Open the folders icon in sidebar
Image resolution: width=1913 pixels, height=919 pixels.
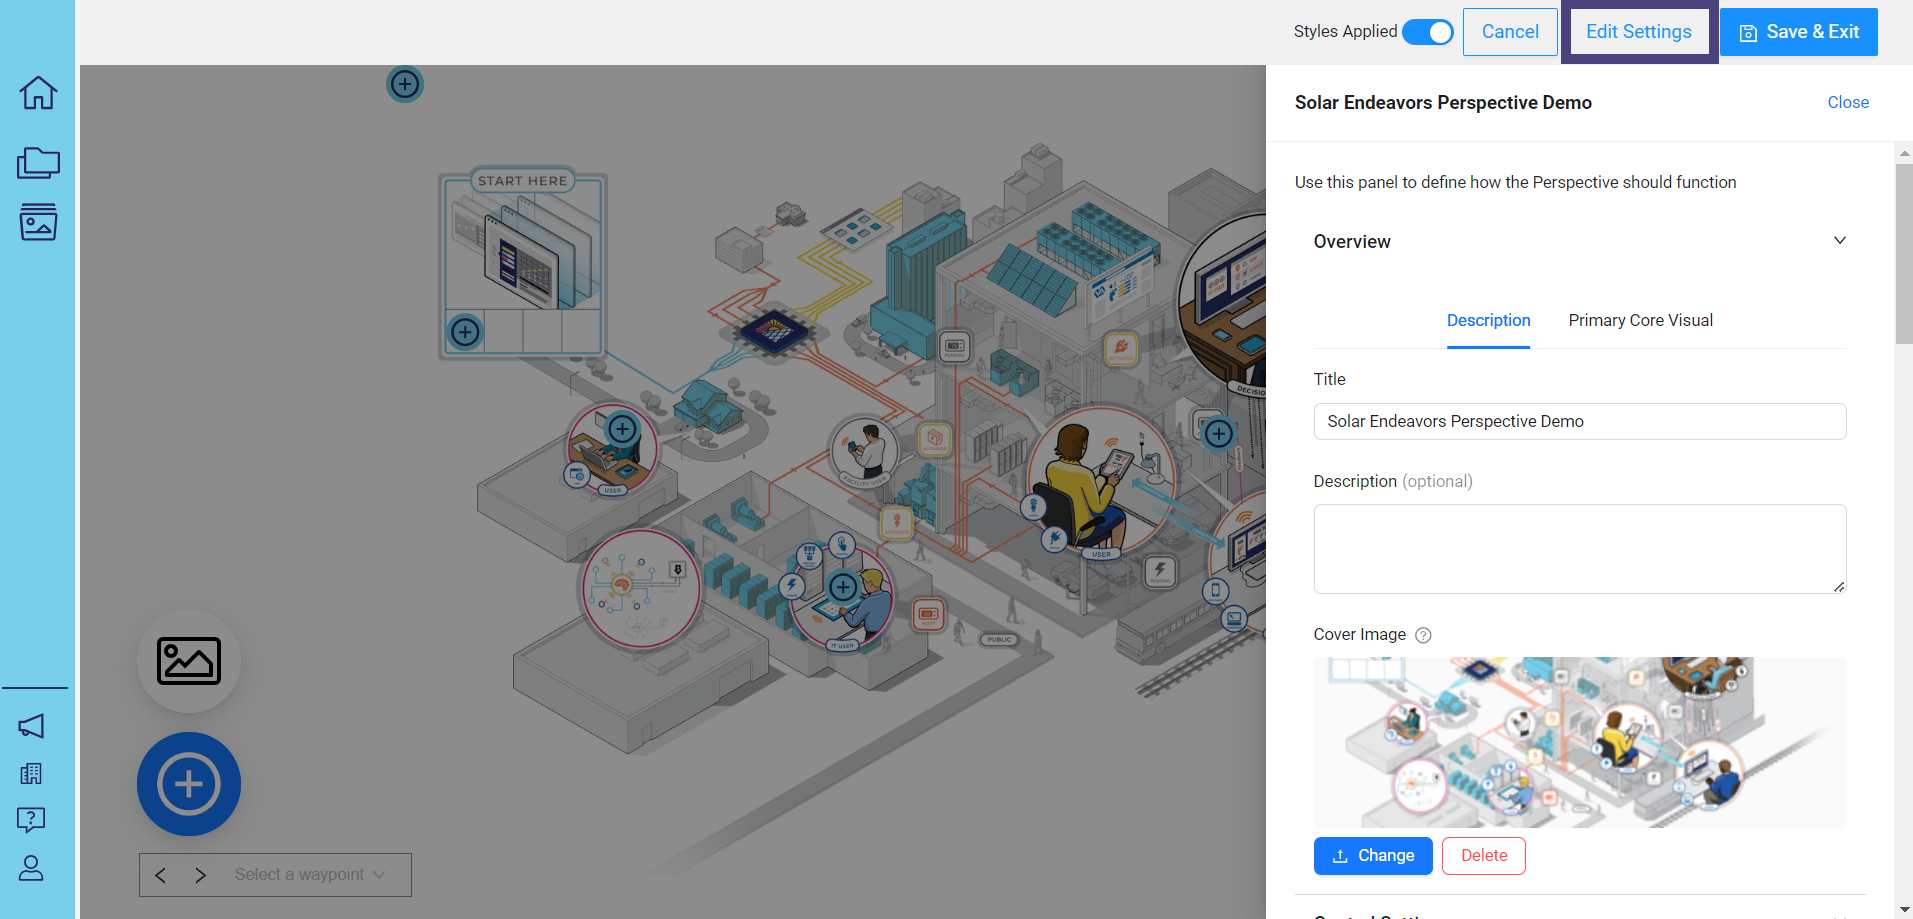coord(38,162)
